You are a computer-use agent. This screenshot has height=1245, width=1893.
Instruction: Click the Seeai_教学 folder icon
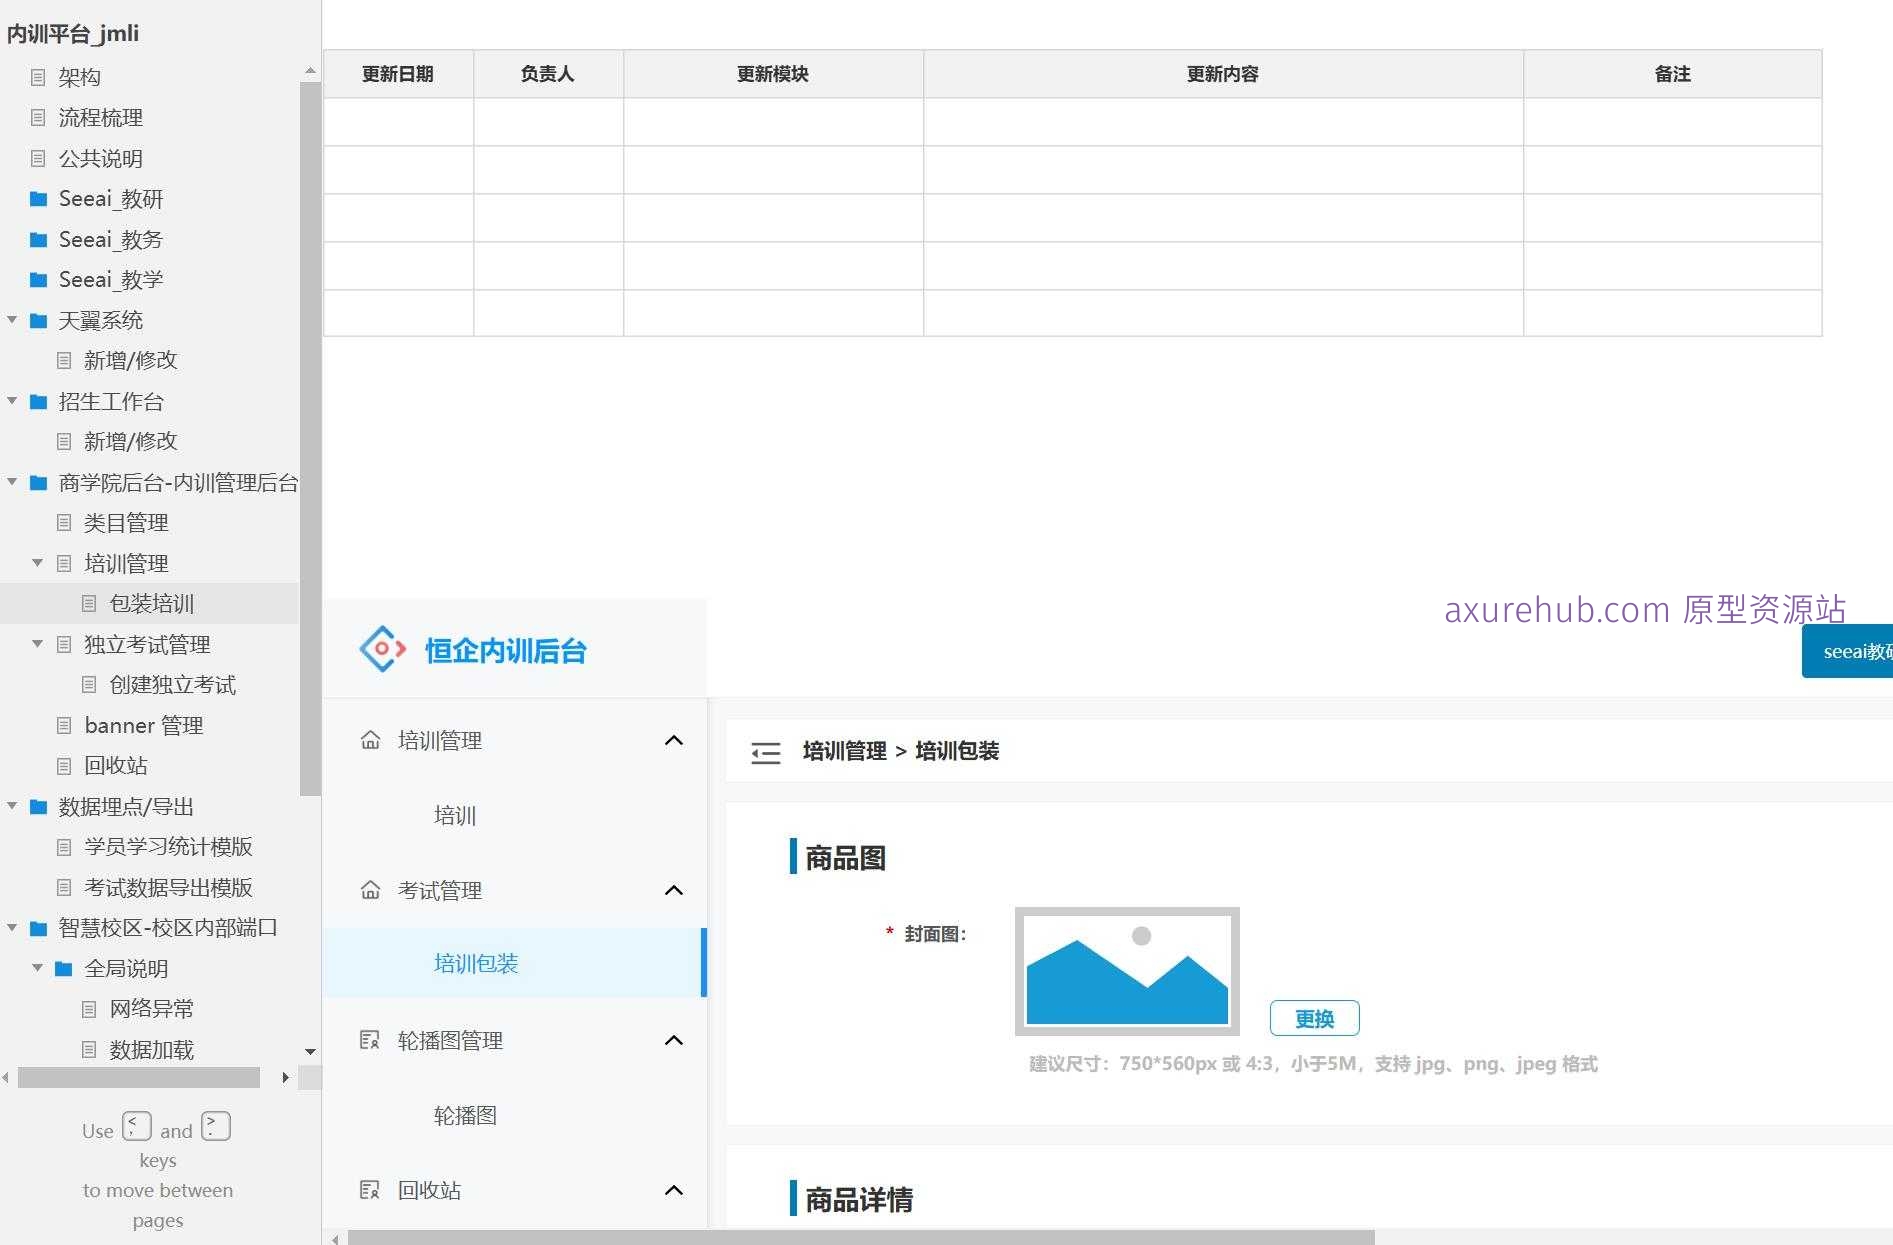coord(39,280)
